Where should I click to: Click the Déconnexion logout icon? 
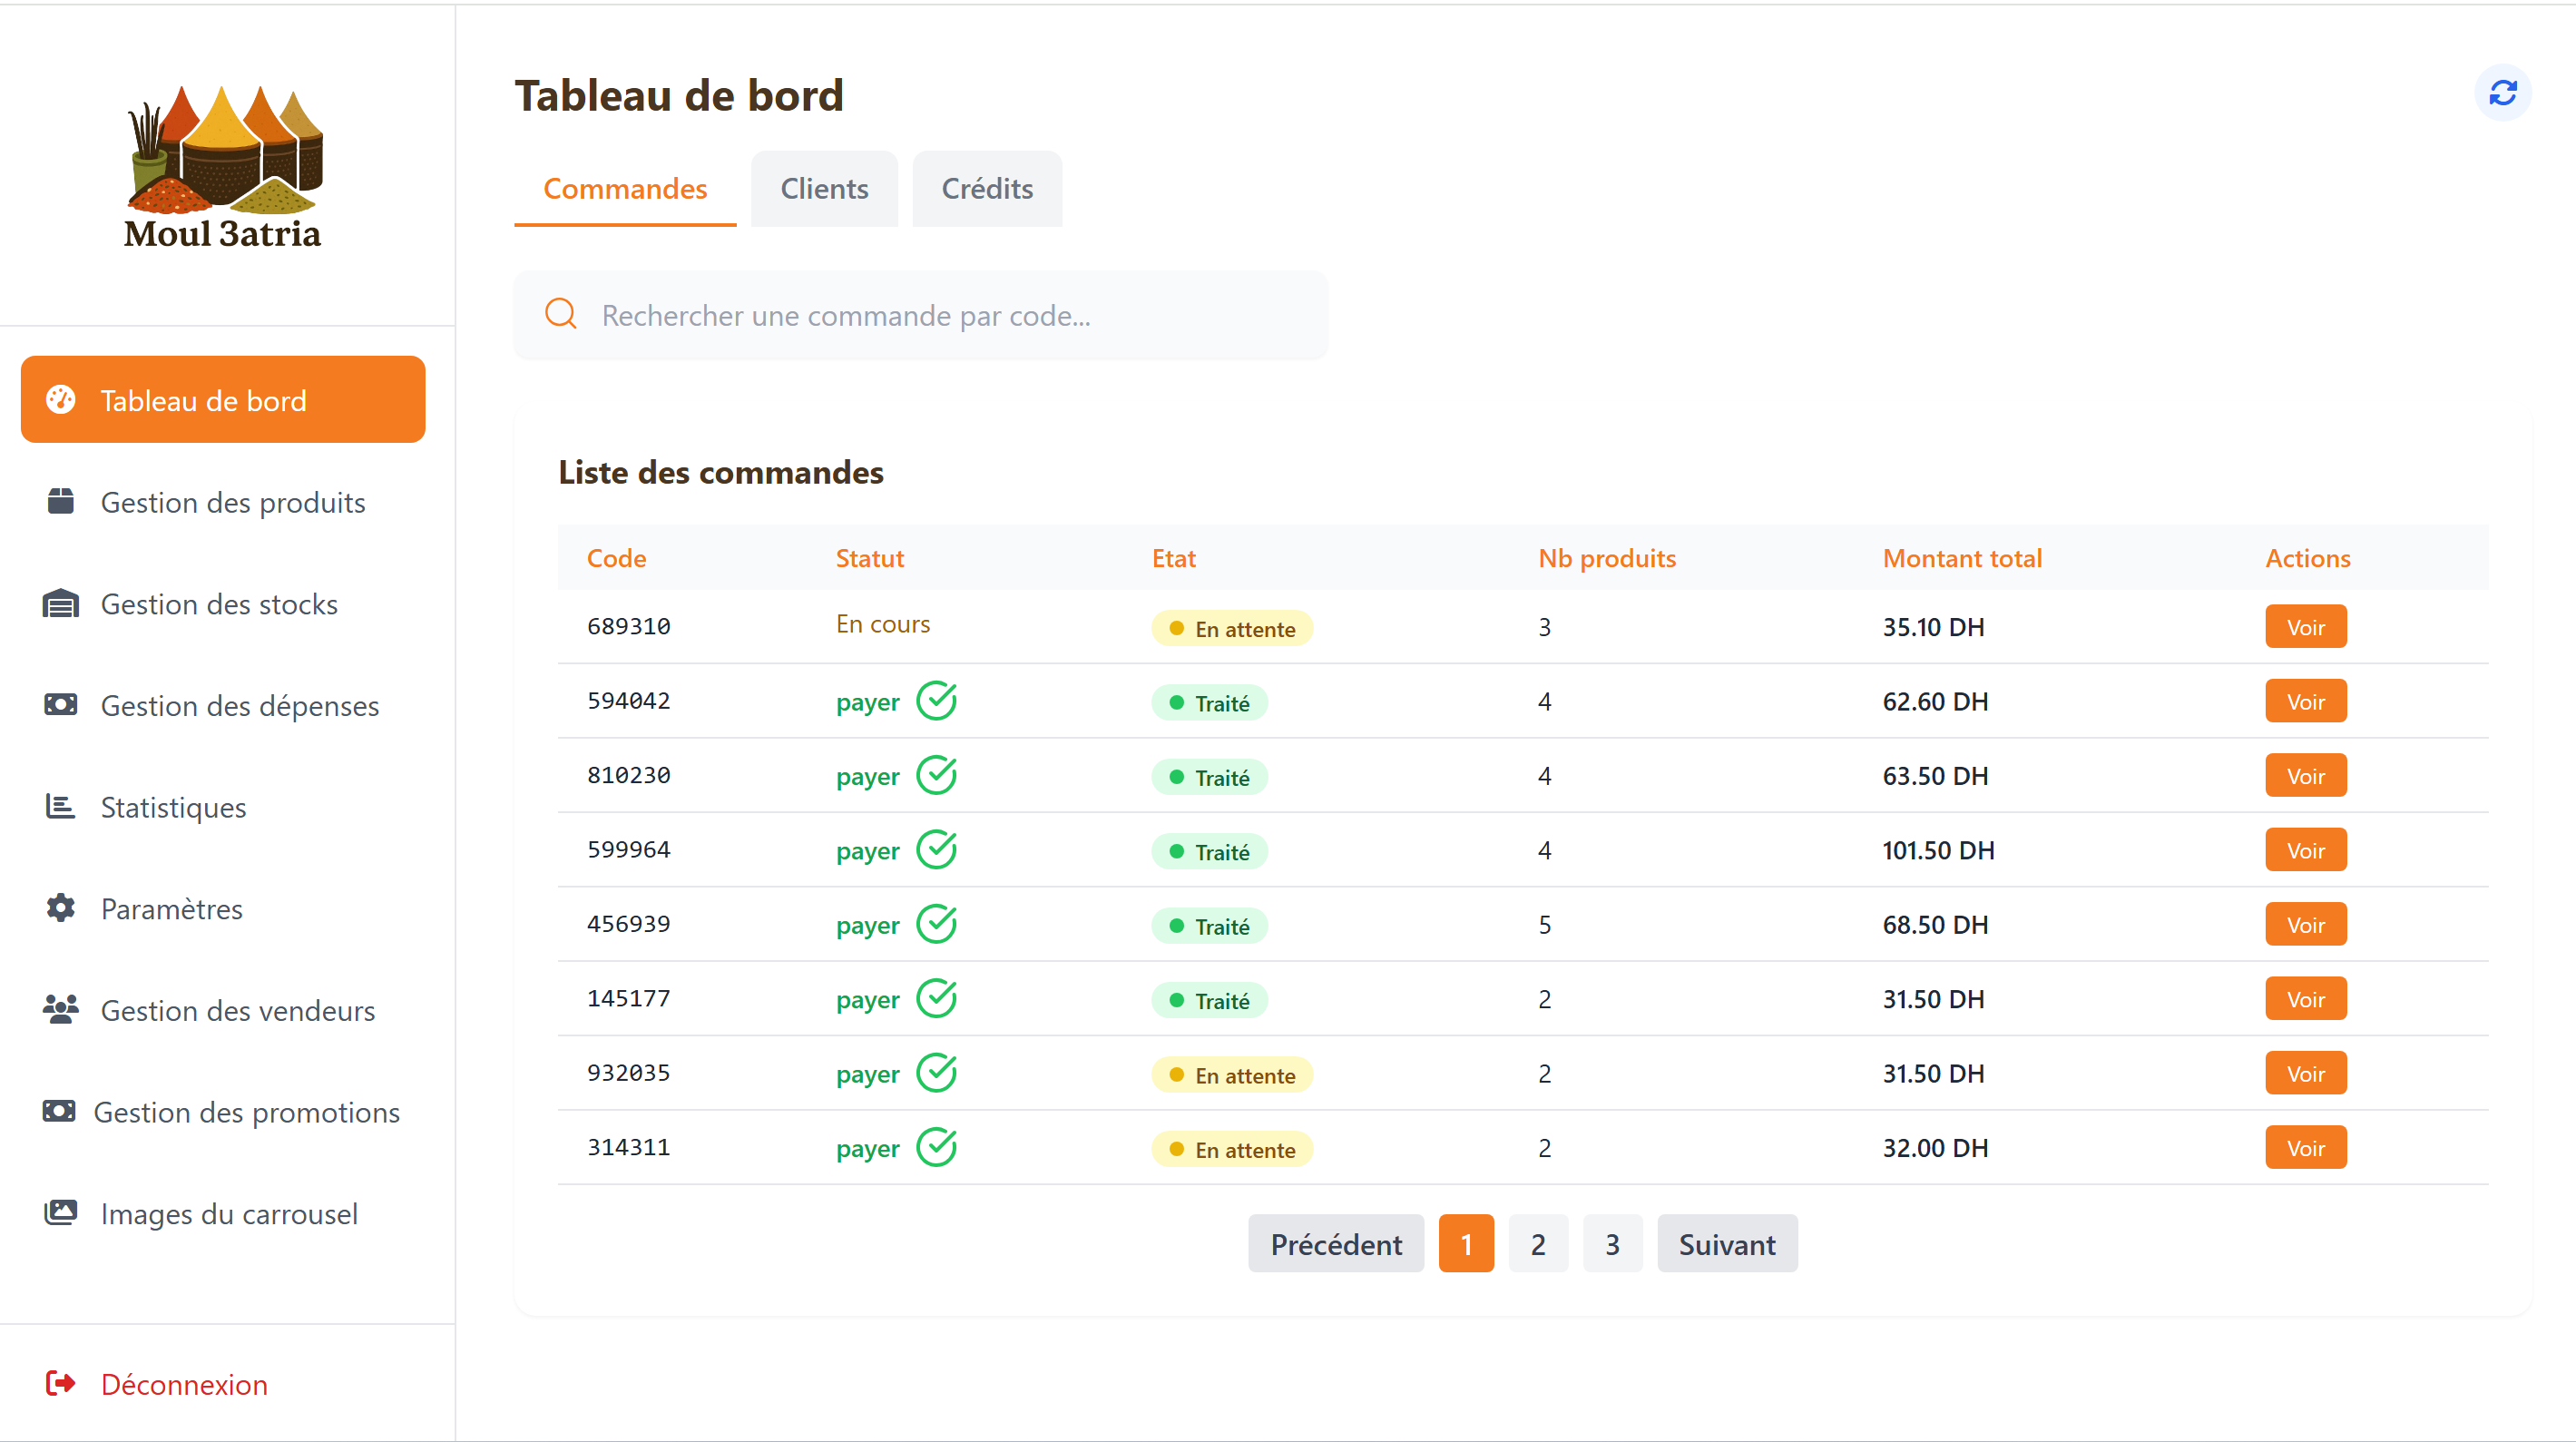pyautogui.click(x=61, y=1383)
